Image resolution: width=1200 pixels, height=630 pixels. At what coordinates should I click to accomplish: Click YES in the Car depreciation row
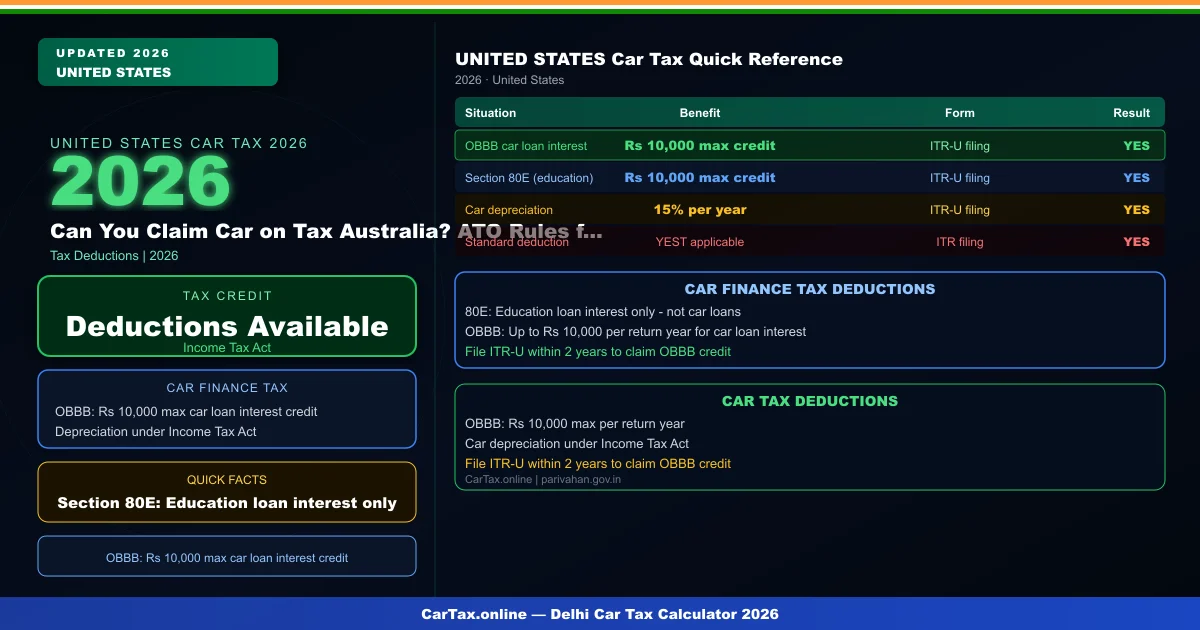coord(1137,210)
